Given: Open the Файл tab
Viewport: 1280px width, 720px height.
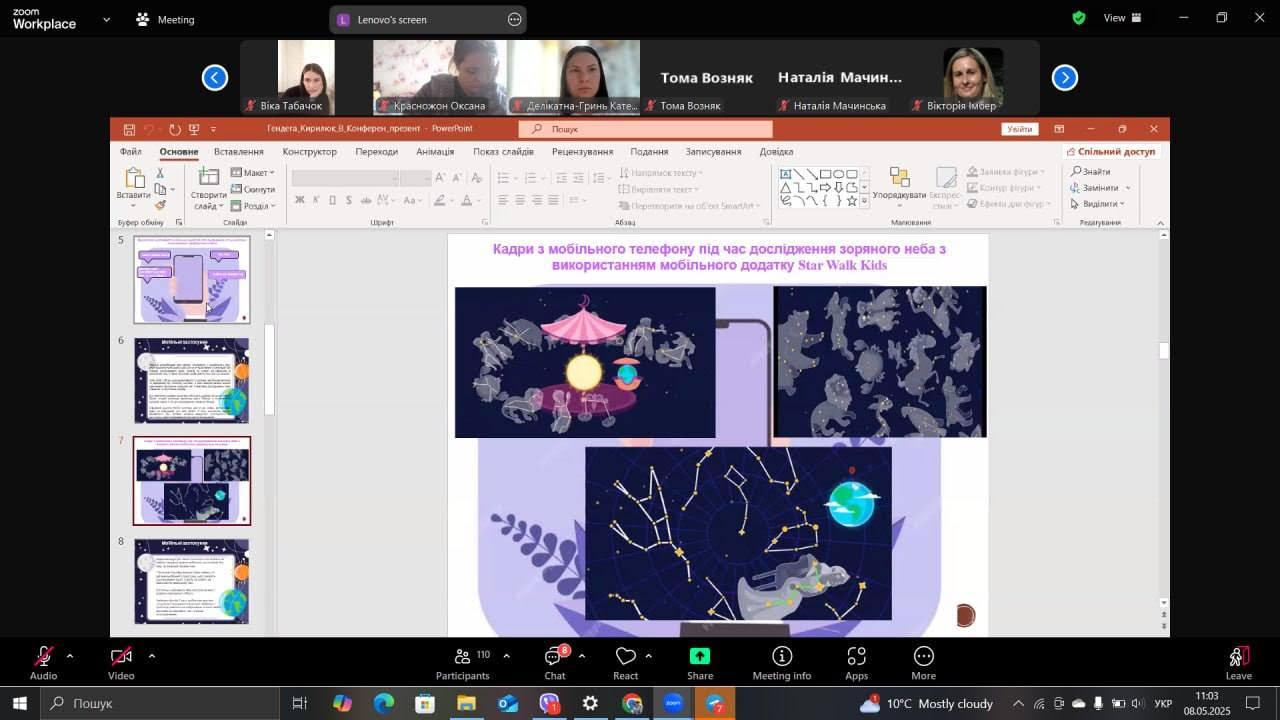Looking at the screenshot, I should coord(131,152).
